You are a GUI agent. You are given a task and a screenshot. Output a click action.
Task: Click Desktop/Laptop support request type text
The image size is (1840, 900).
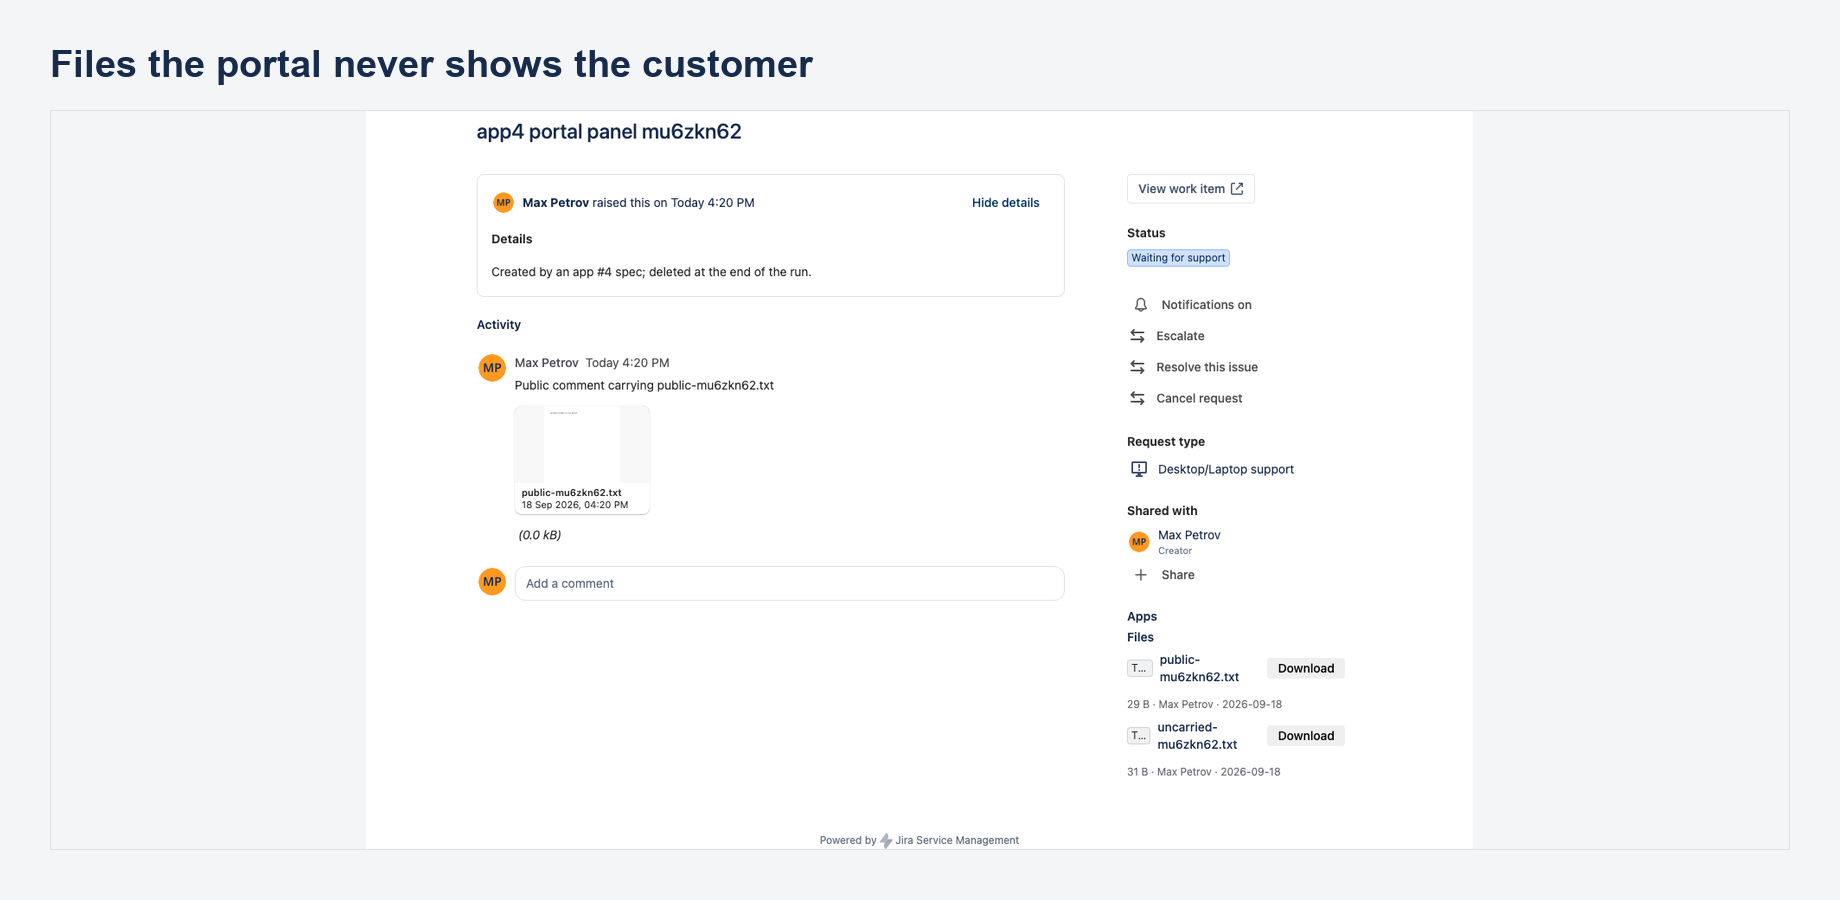1226,469
